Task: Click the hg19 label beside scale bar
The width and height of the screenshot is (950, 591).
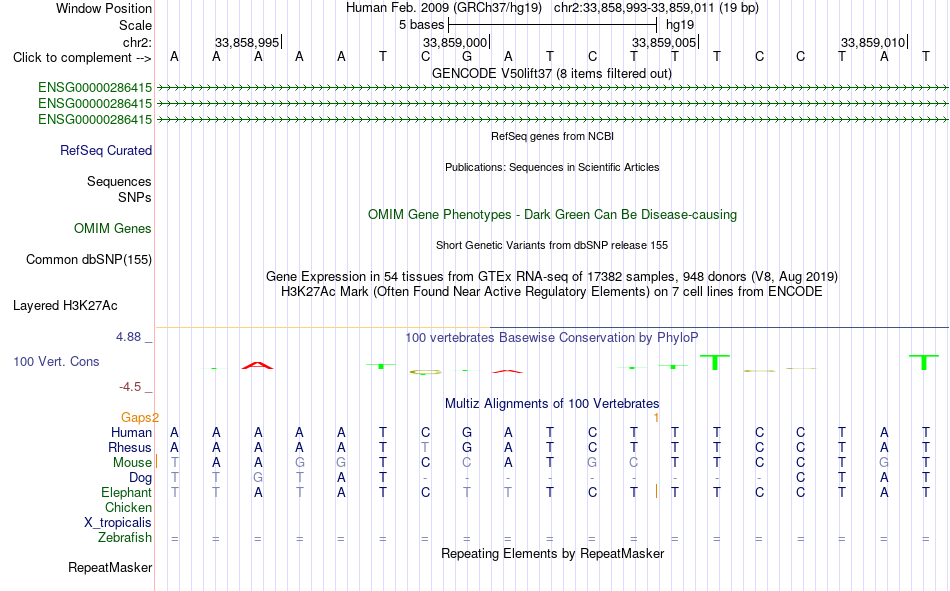Action: (680, 25)
